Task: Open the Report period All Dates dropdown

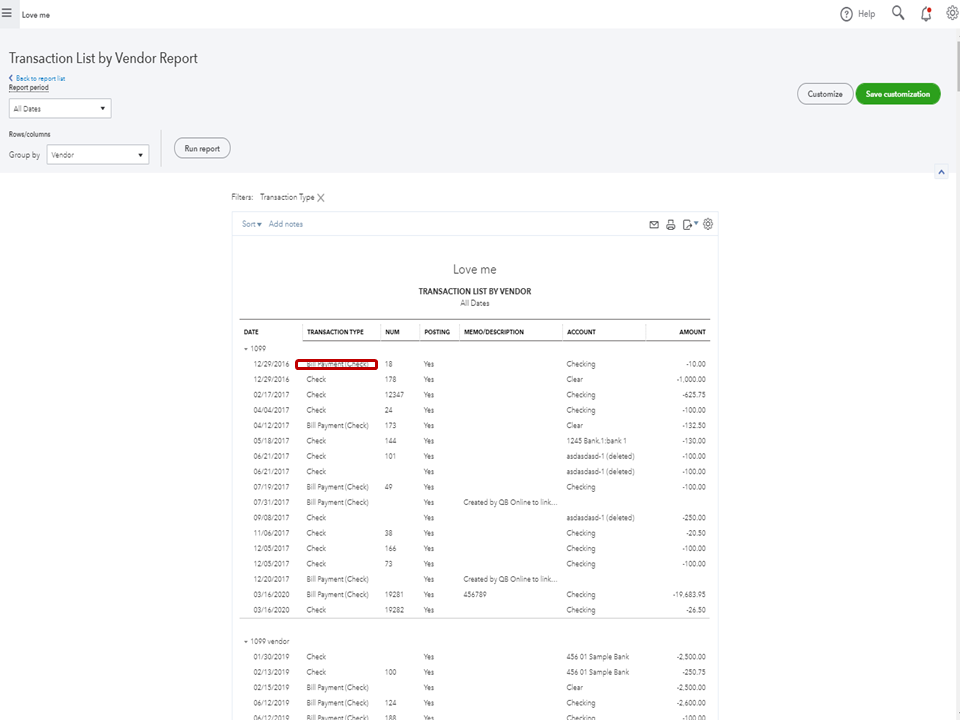Action: click(x=60, y=108)
